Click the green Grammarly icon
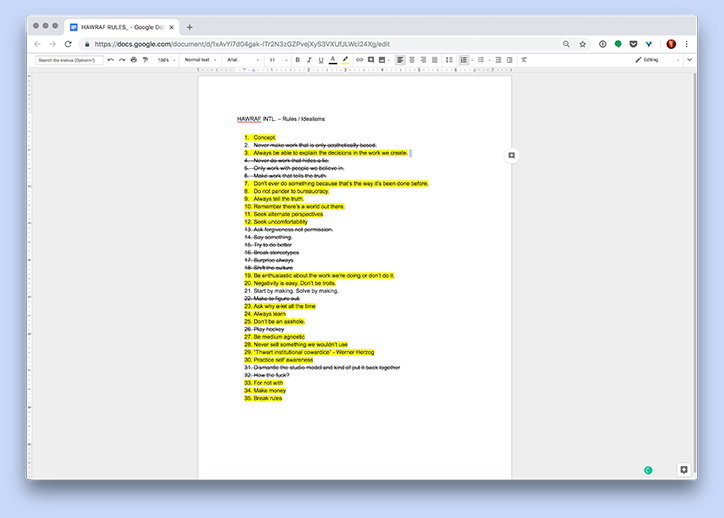Image resolution: width=724 pixels, height=518 pixels. [648, 470]
